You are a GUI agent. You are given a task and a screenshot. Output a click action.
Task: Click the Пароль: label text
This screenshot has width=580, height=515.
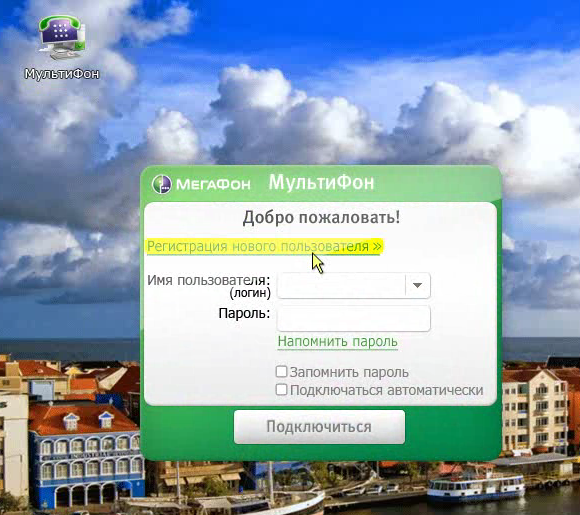pos(244,313)
